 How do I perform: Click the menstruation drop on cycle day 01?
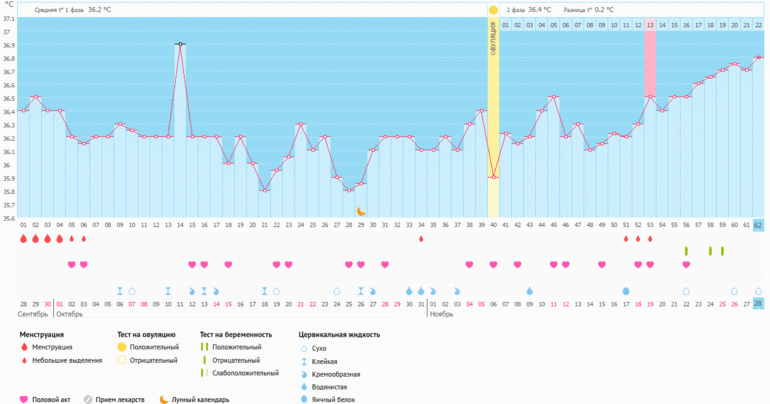point(23,239)
